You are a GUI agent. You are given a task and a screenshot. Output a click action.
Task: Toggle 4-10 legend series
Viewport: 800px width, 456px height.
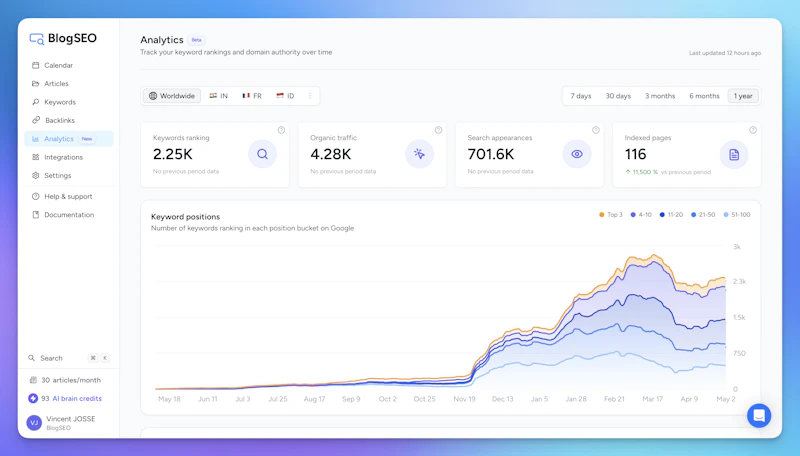[641, 215]
